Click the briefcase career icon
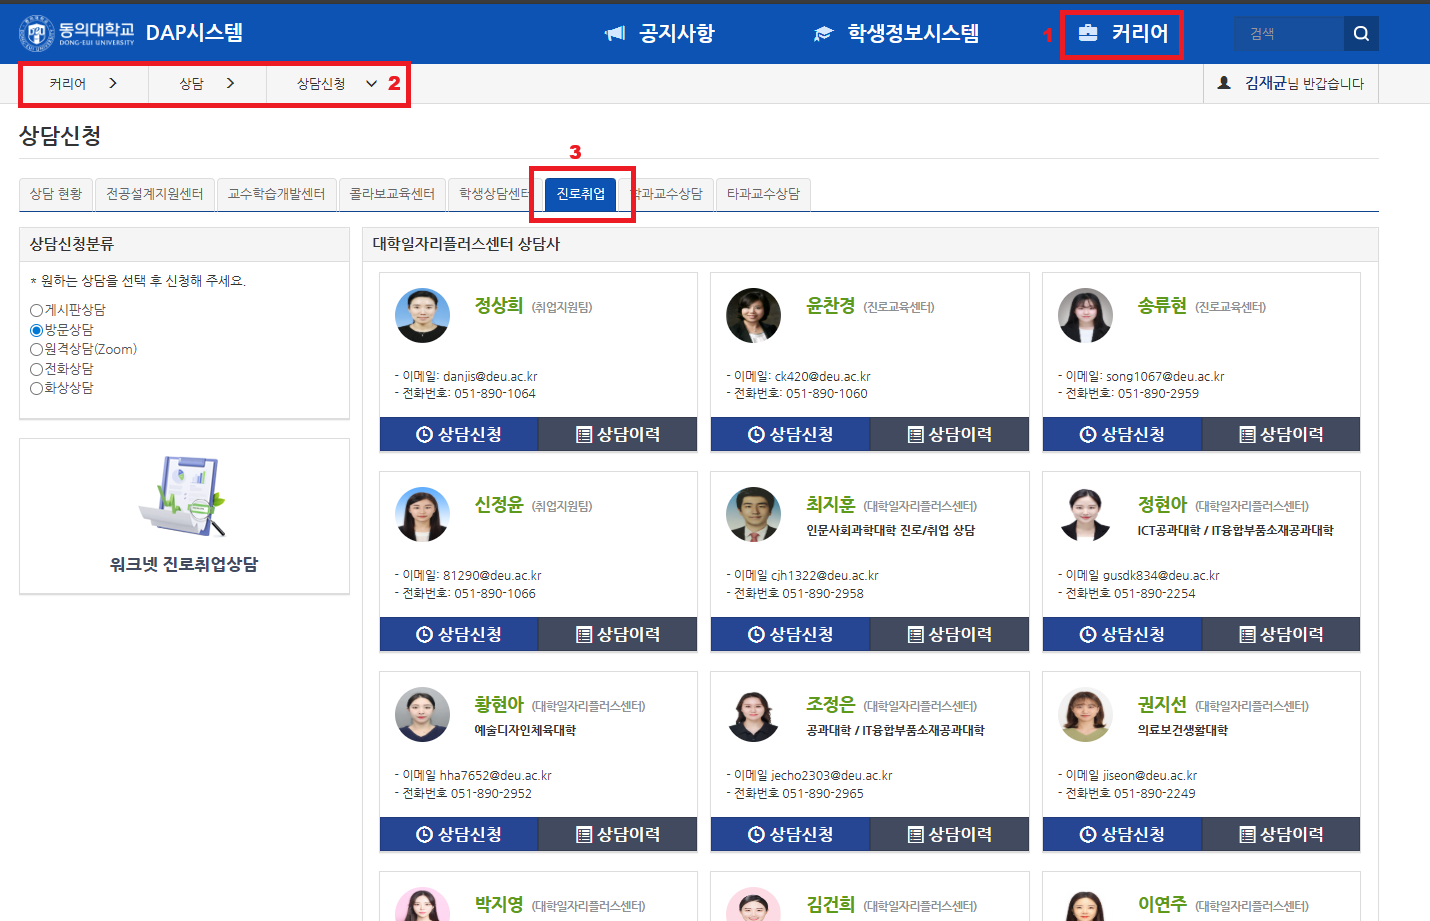1430x921 pixels. click(x=1088, y=34)
